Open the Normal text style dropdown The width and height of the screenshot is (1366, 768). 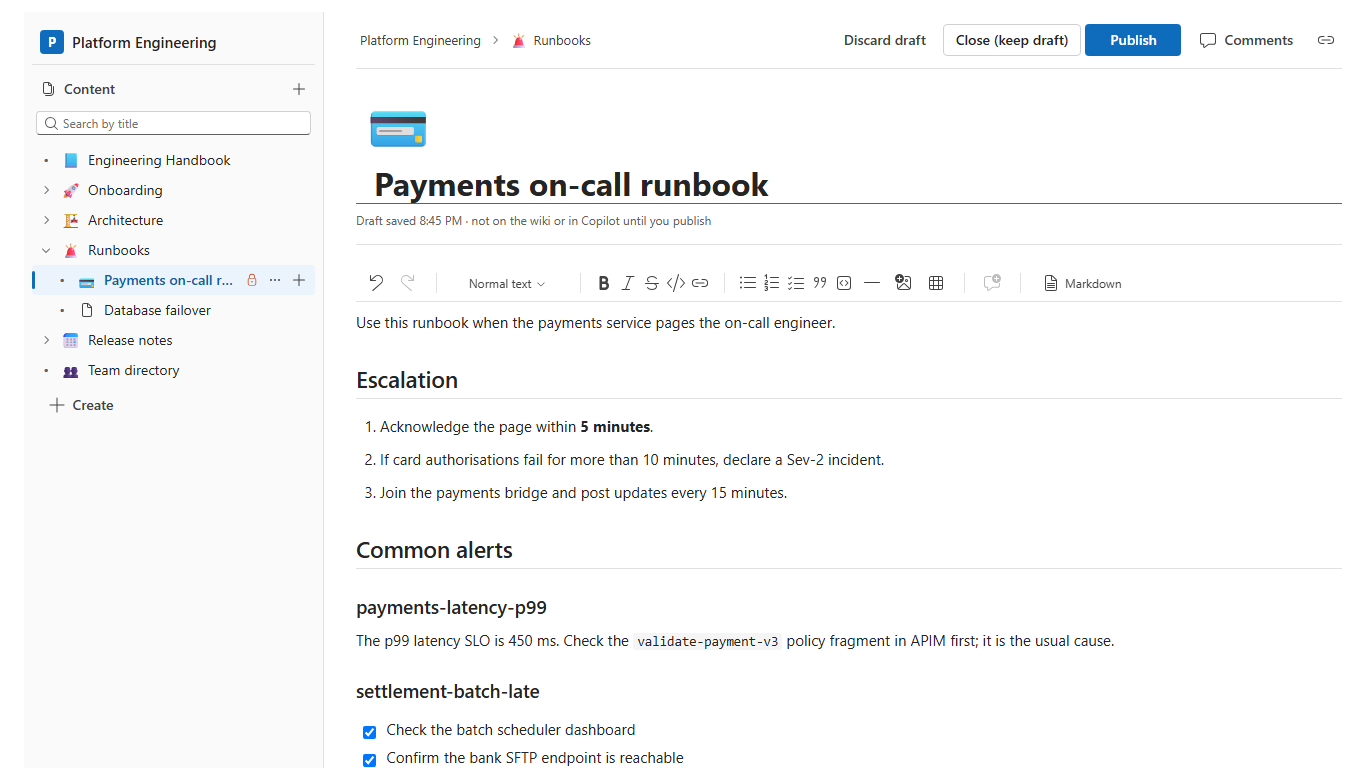507,283
